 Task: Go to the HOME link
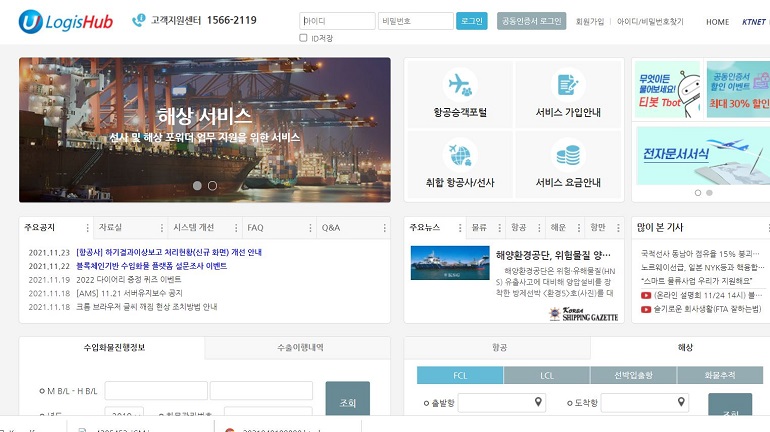[717, 22]
